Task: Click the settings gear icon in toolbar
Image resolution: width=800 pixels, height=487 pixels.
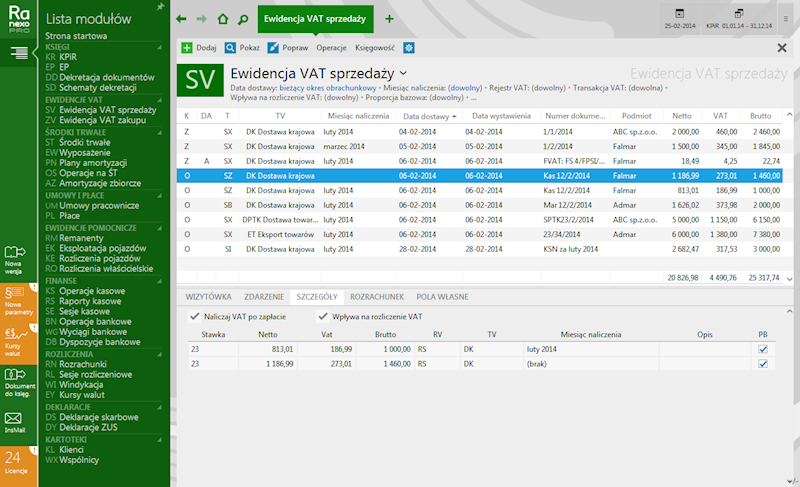Action: 409,47
